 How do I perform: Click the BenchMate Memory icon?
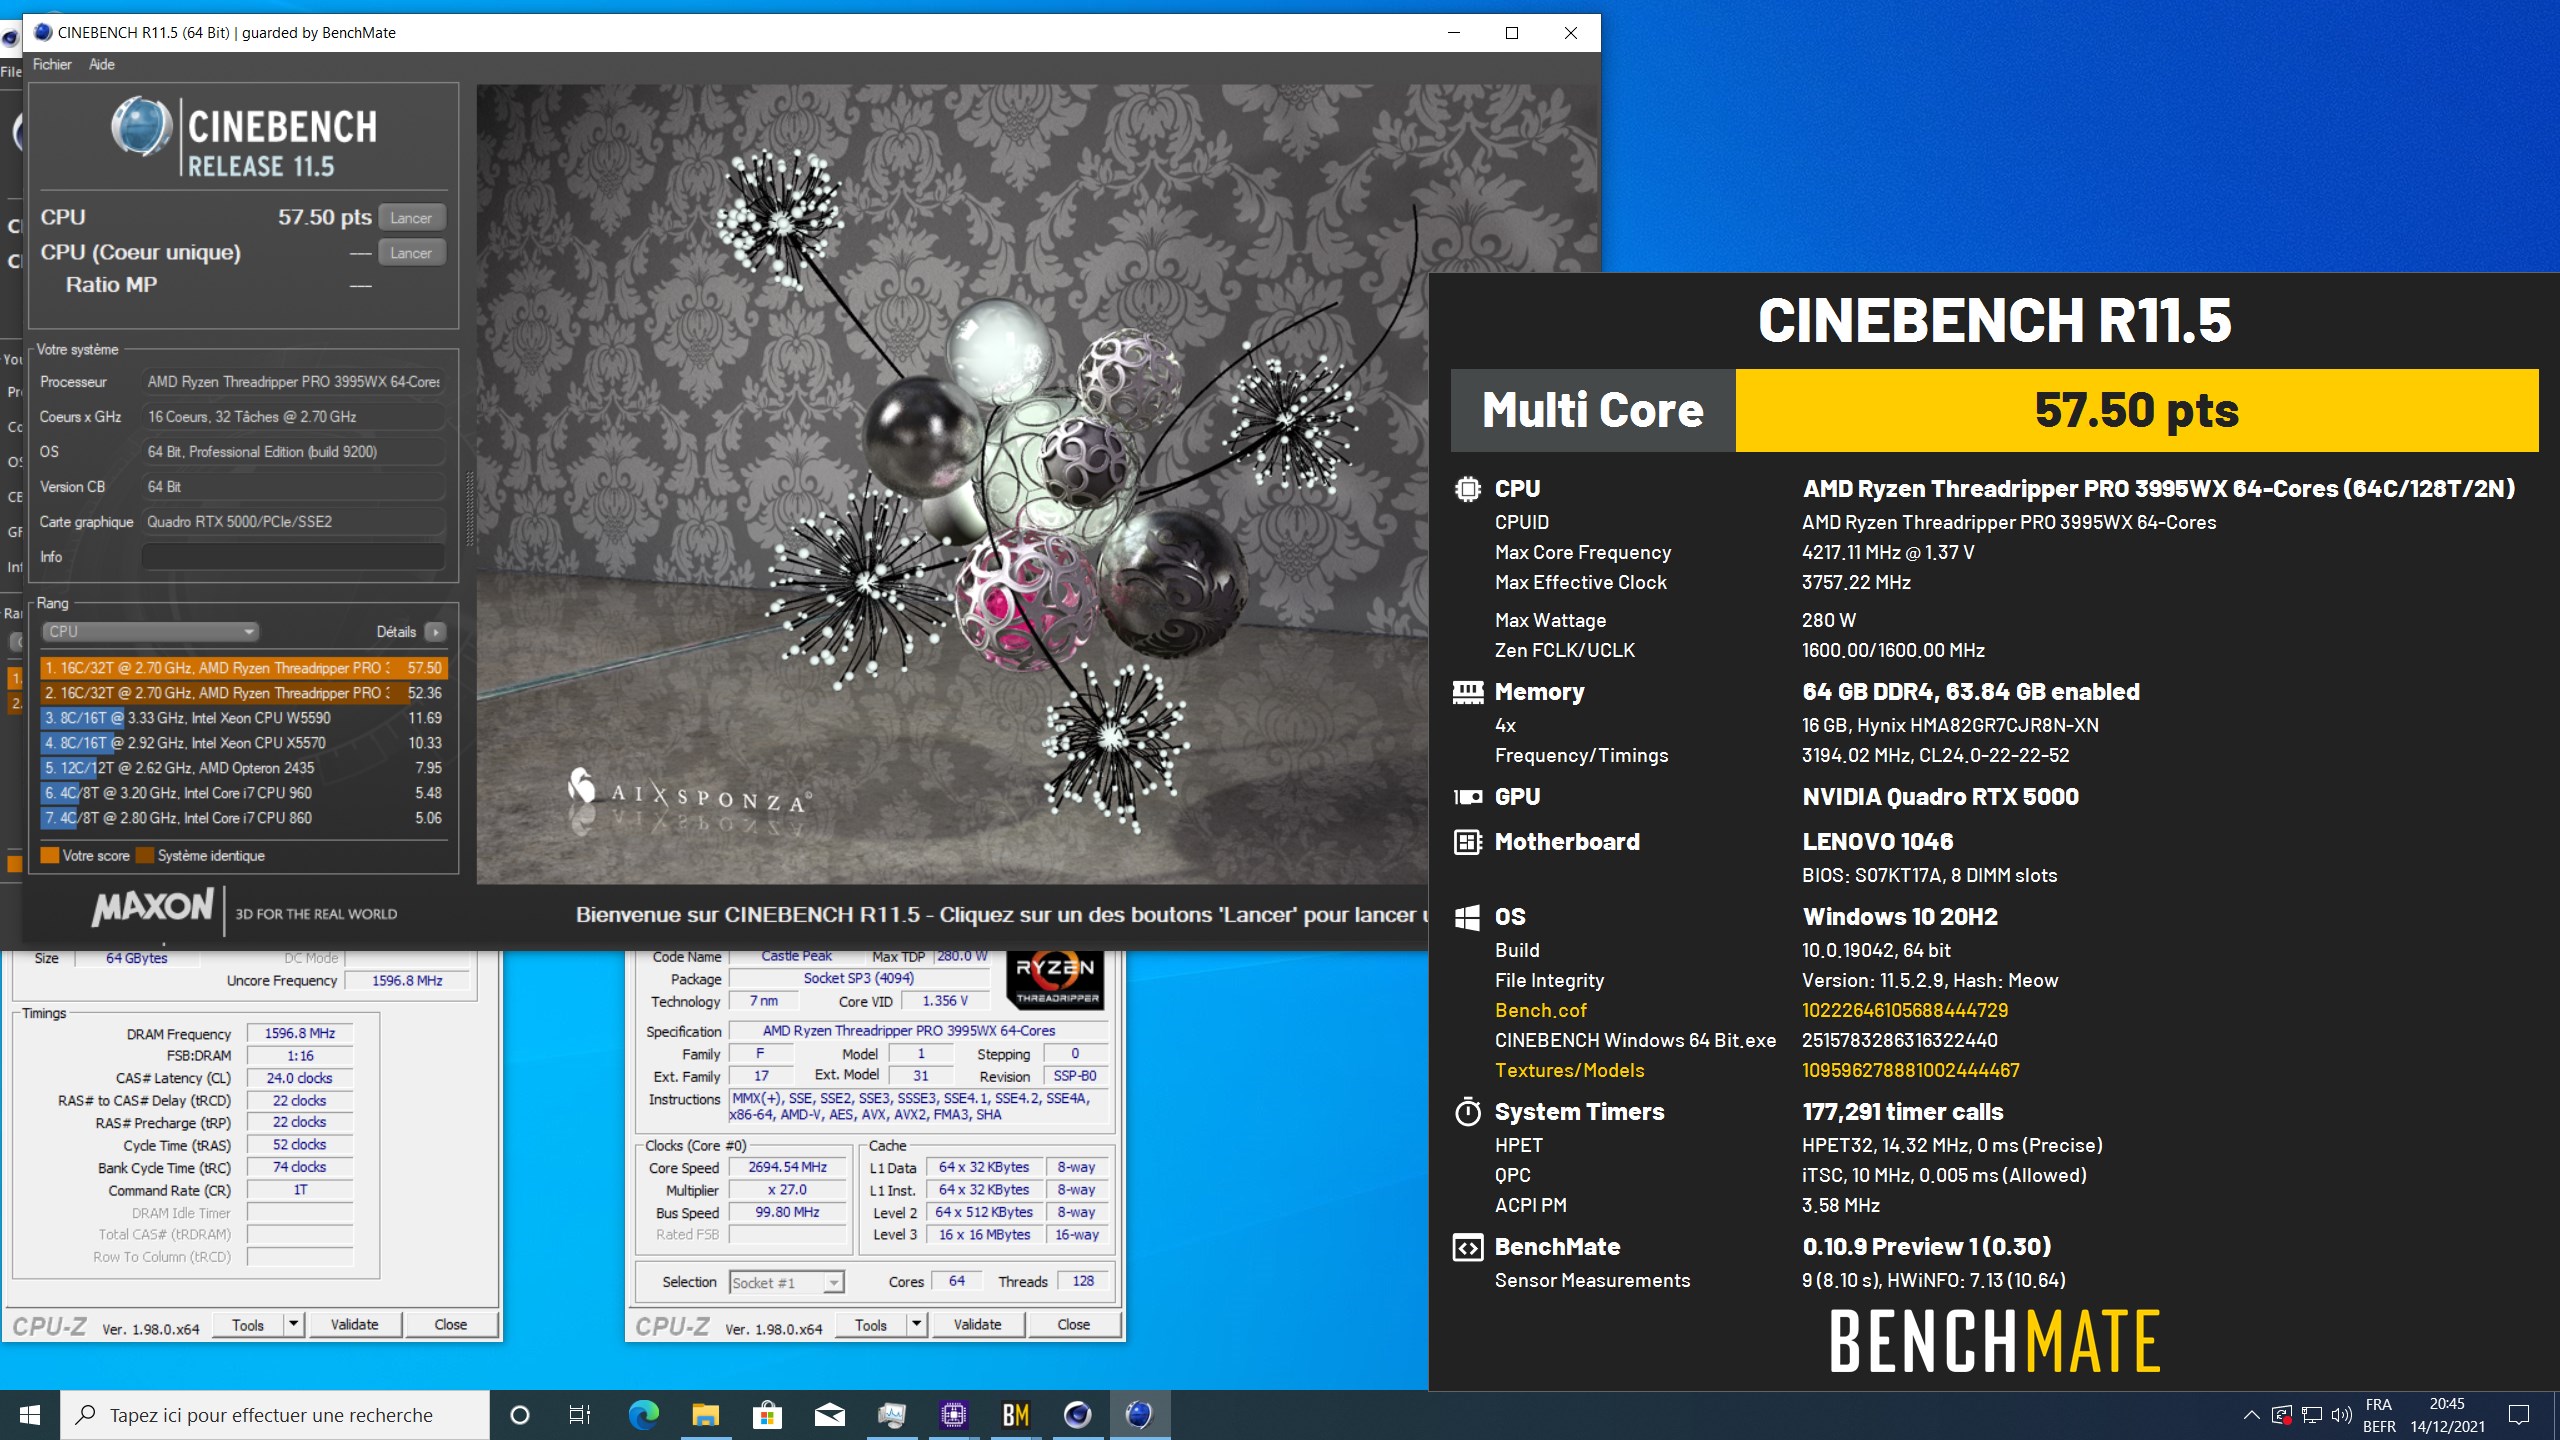1467,693
